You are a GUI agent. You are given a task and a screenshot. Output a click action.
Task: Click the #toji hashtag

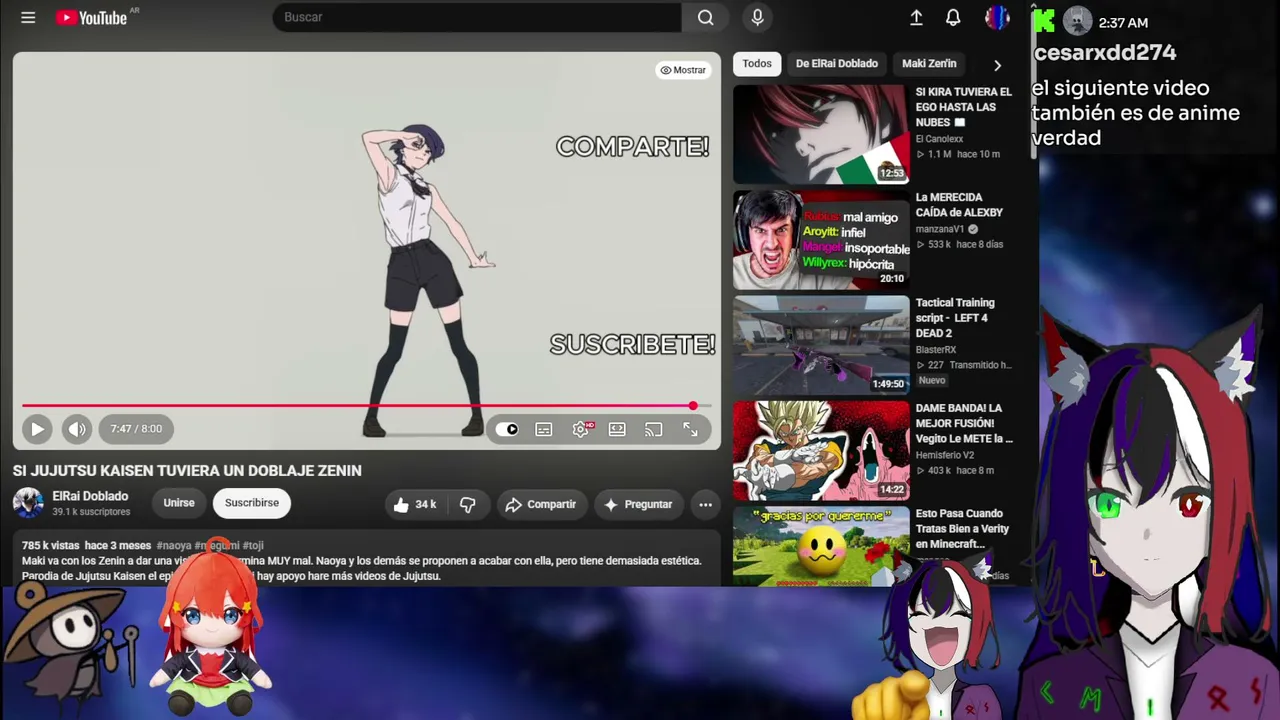pos(253,546)
